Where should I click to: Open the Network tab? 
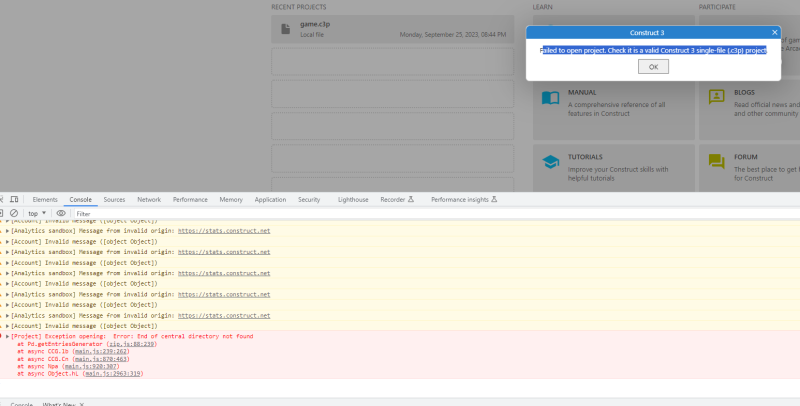tap(149, 199)
